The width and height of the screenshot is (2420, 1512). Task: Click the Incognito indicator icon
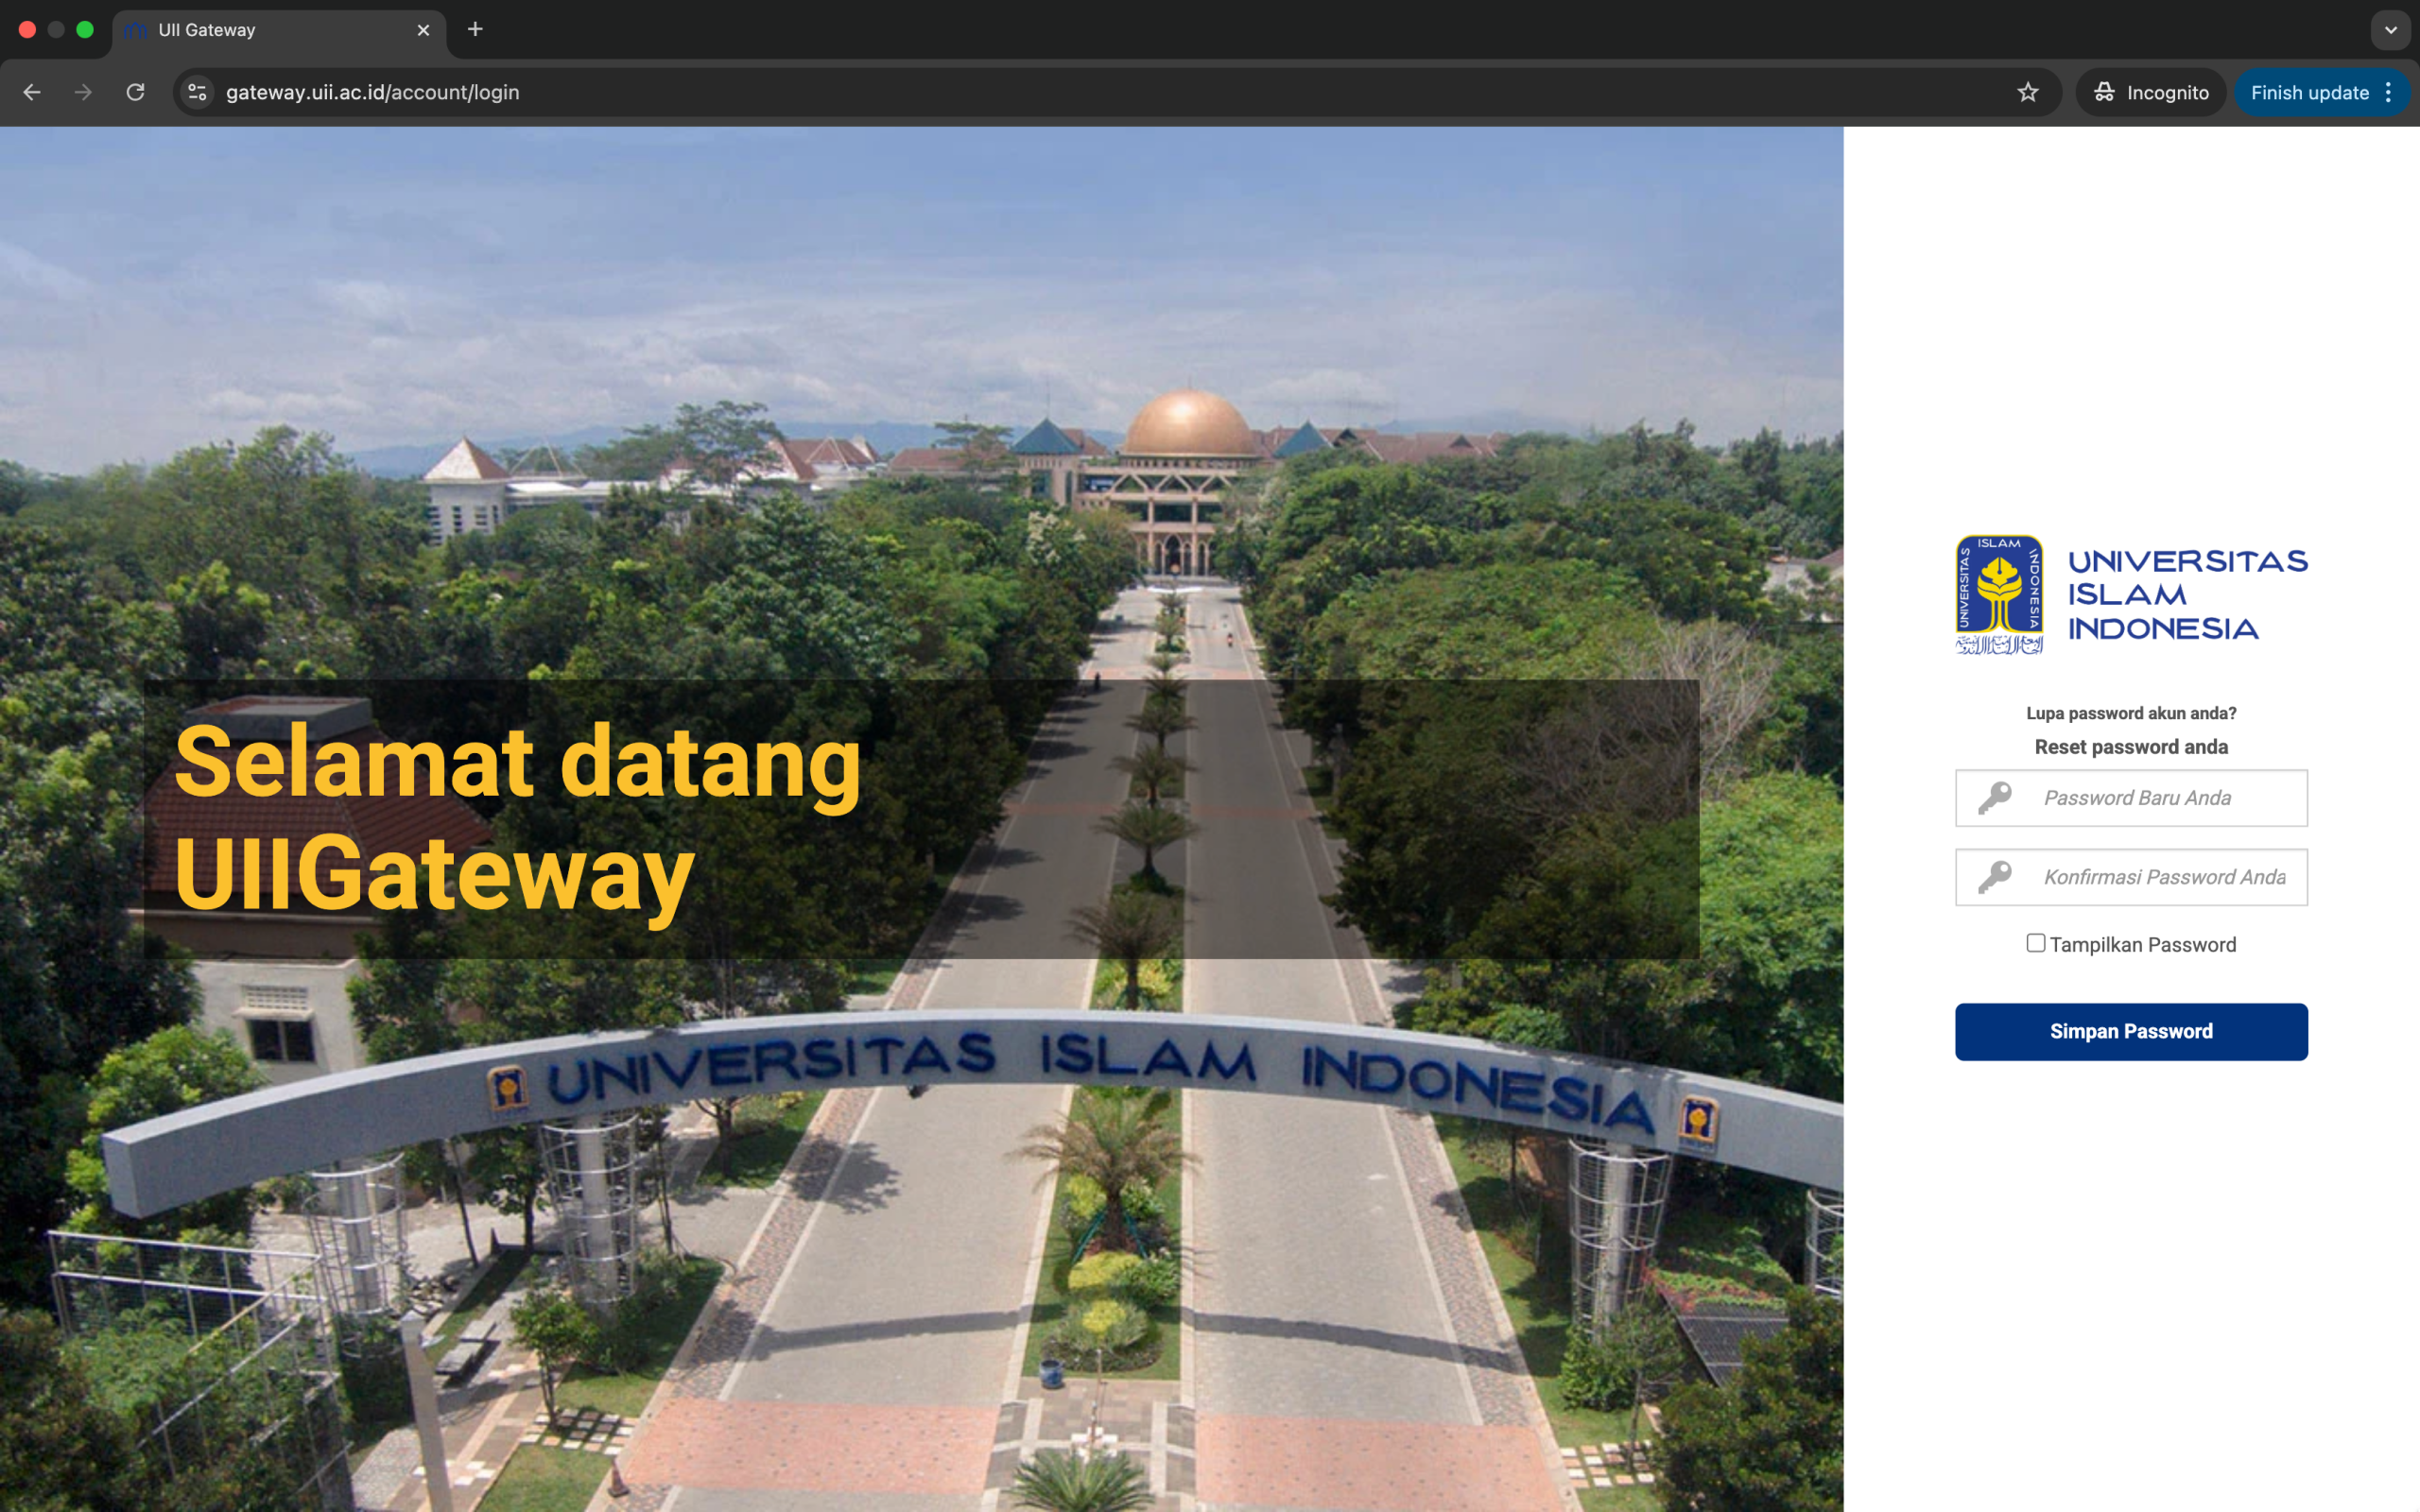2104,92
